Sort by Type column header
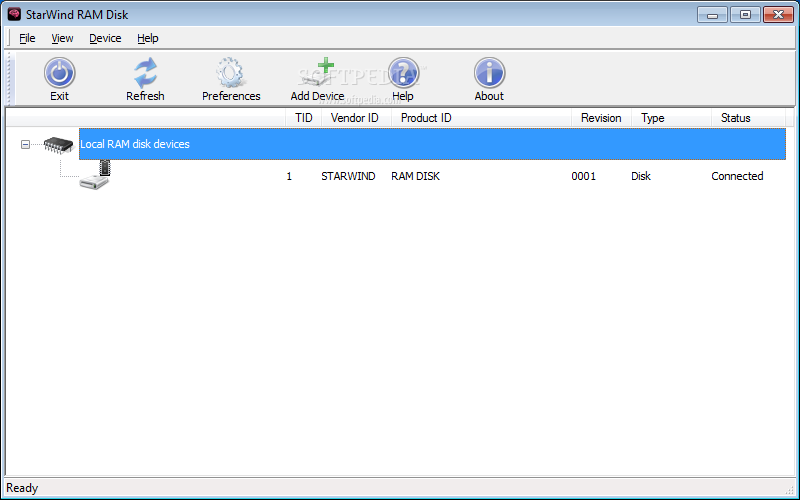Screen dimensions: 800x500 click(671, 118)
